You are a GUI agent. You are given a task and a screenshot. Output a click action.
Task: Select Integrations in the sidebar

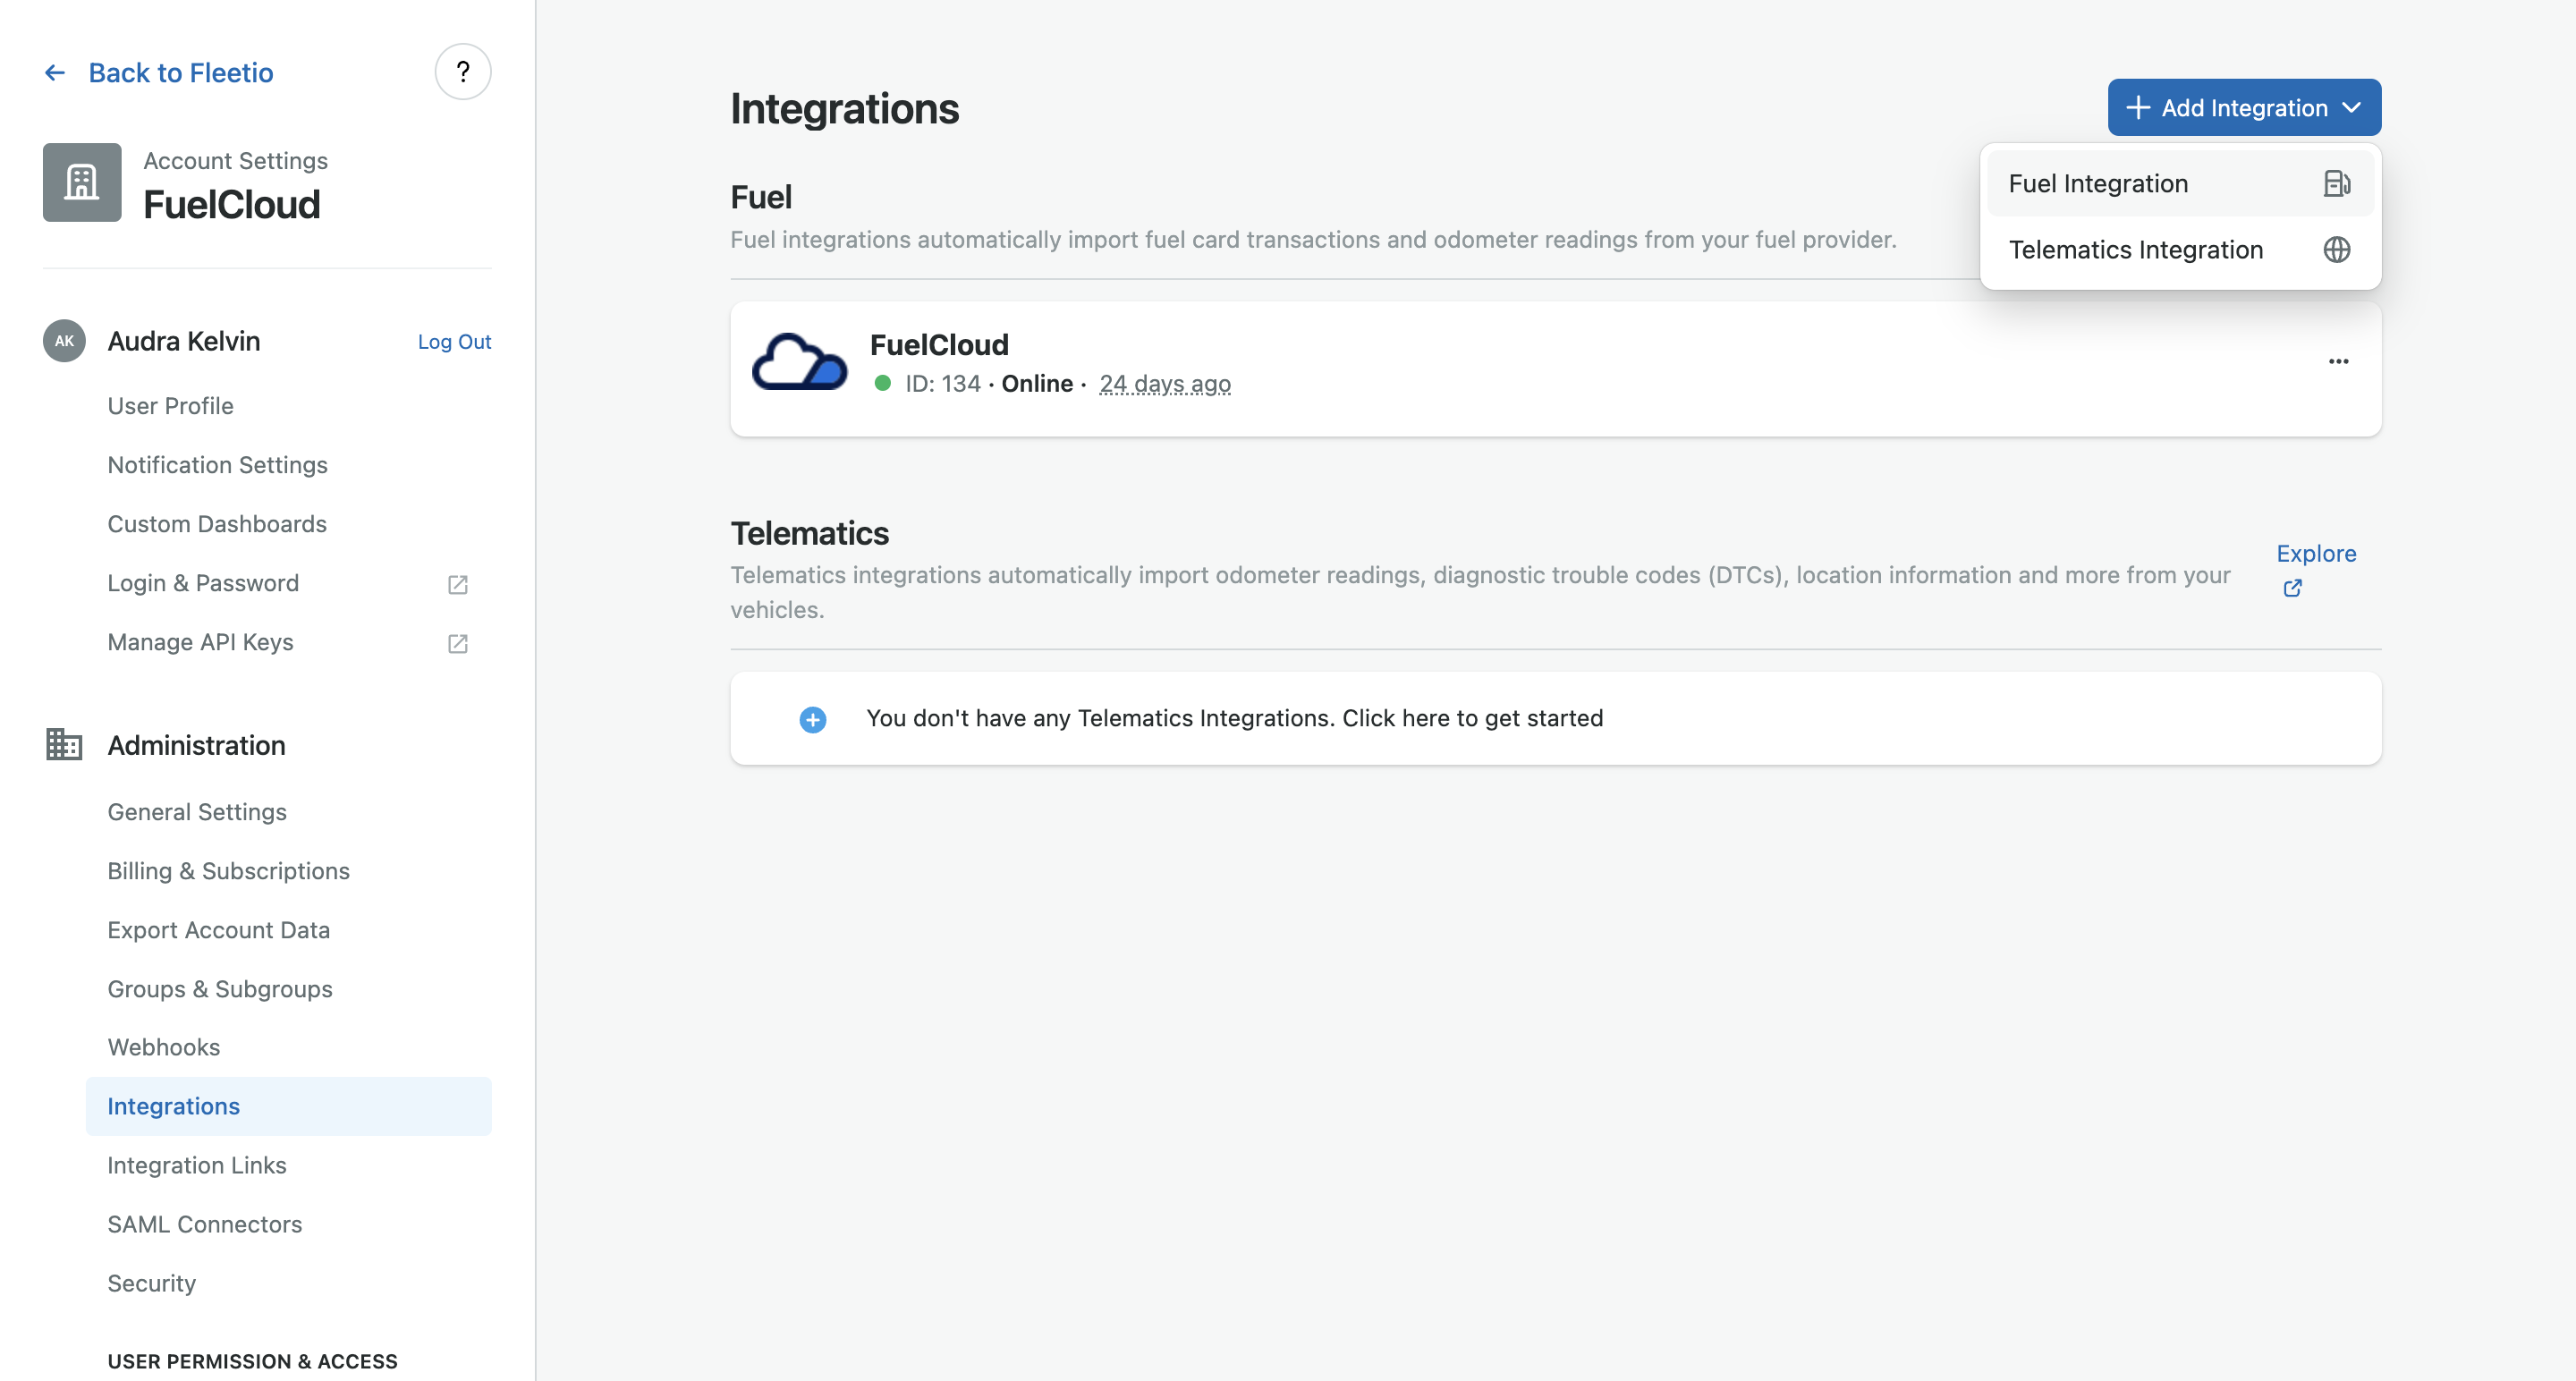[288, 1106]
